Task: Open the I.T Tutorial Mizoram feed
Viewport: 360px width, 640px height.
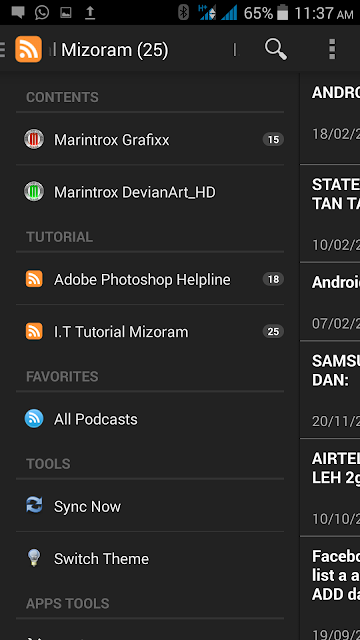Action: (150, 331)
